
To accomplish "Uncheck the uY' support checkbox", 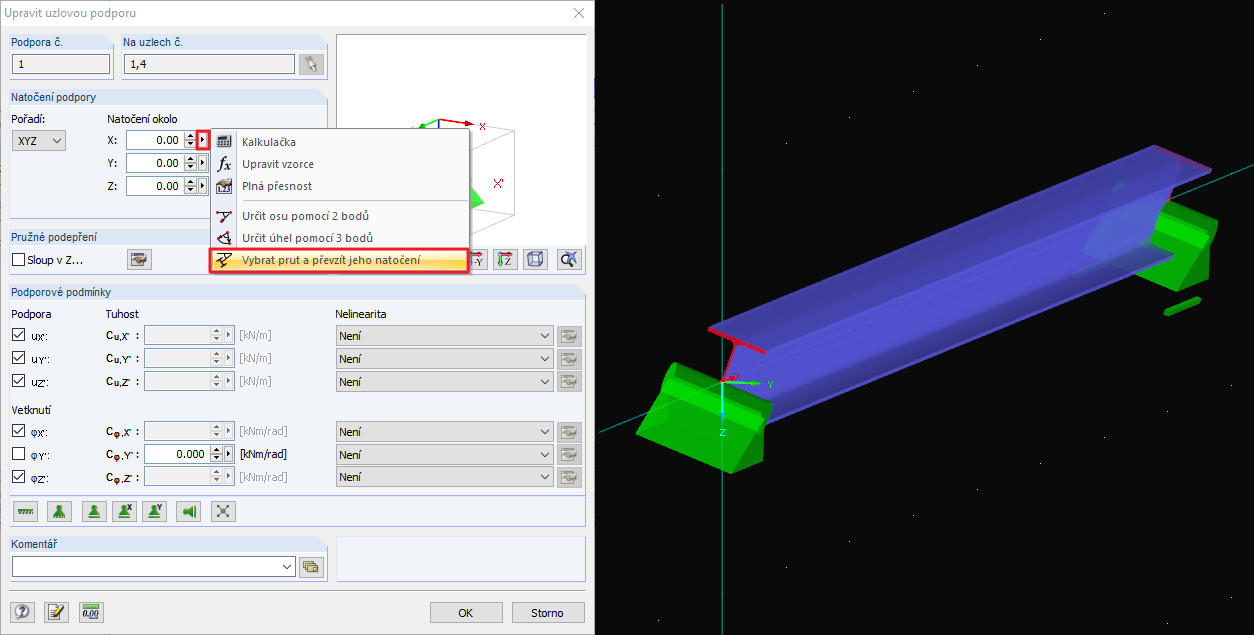I will click(x=19, y=358).
